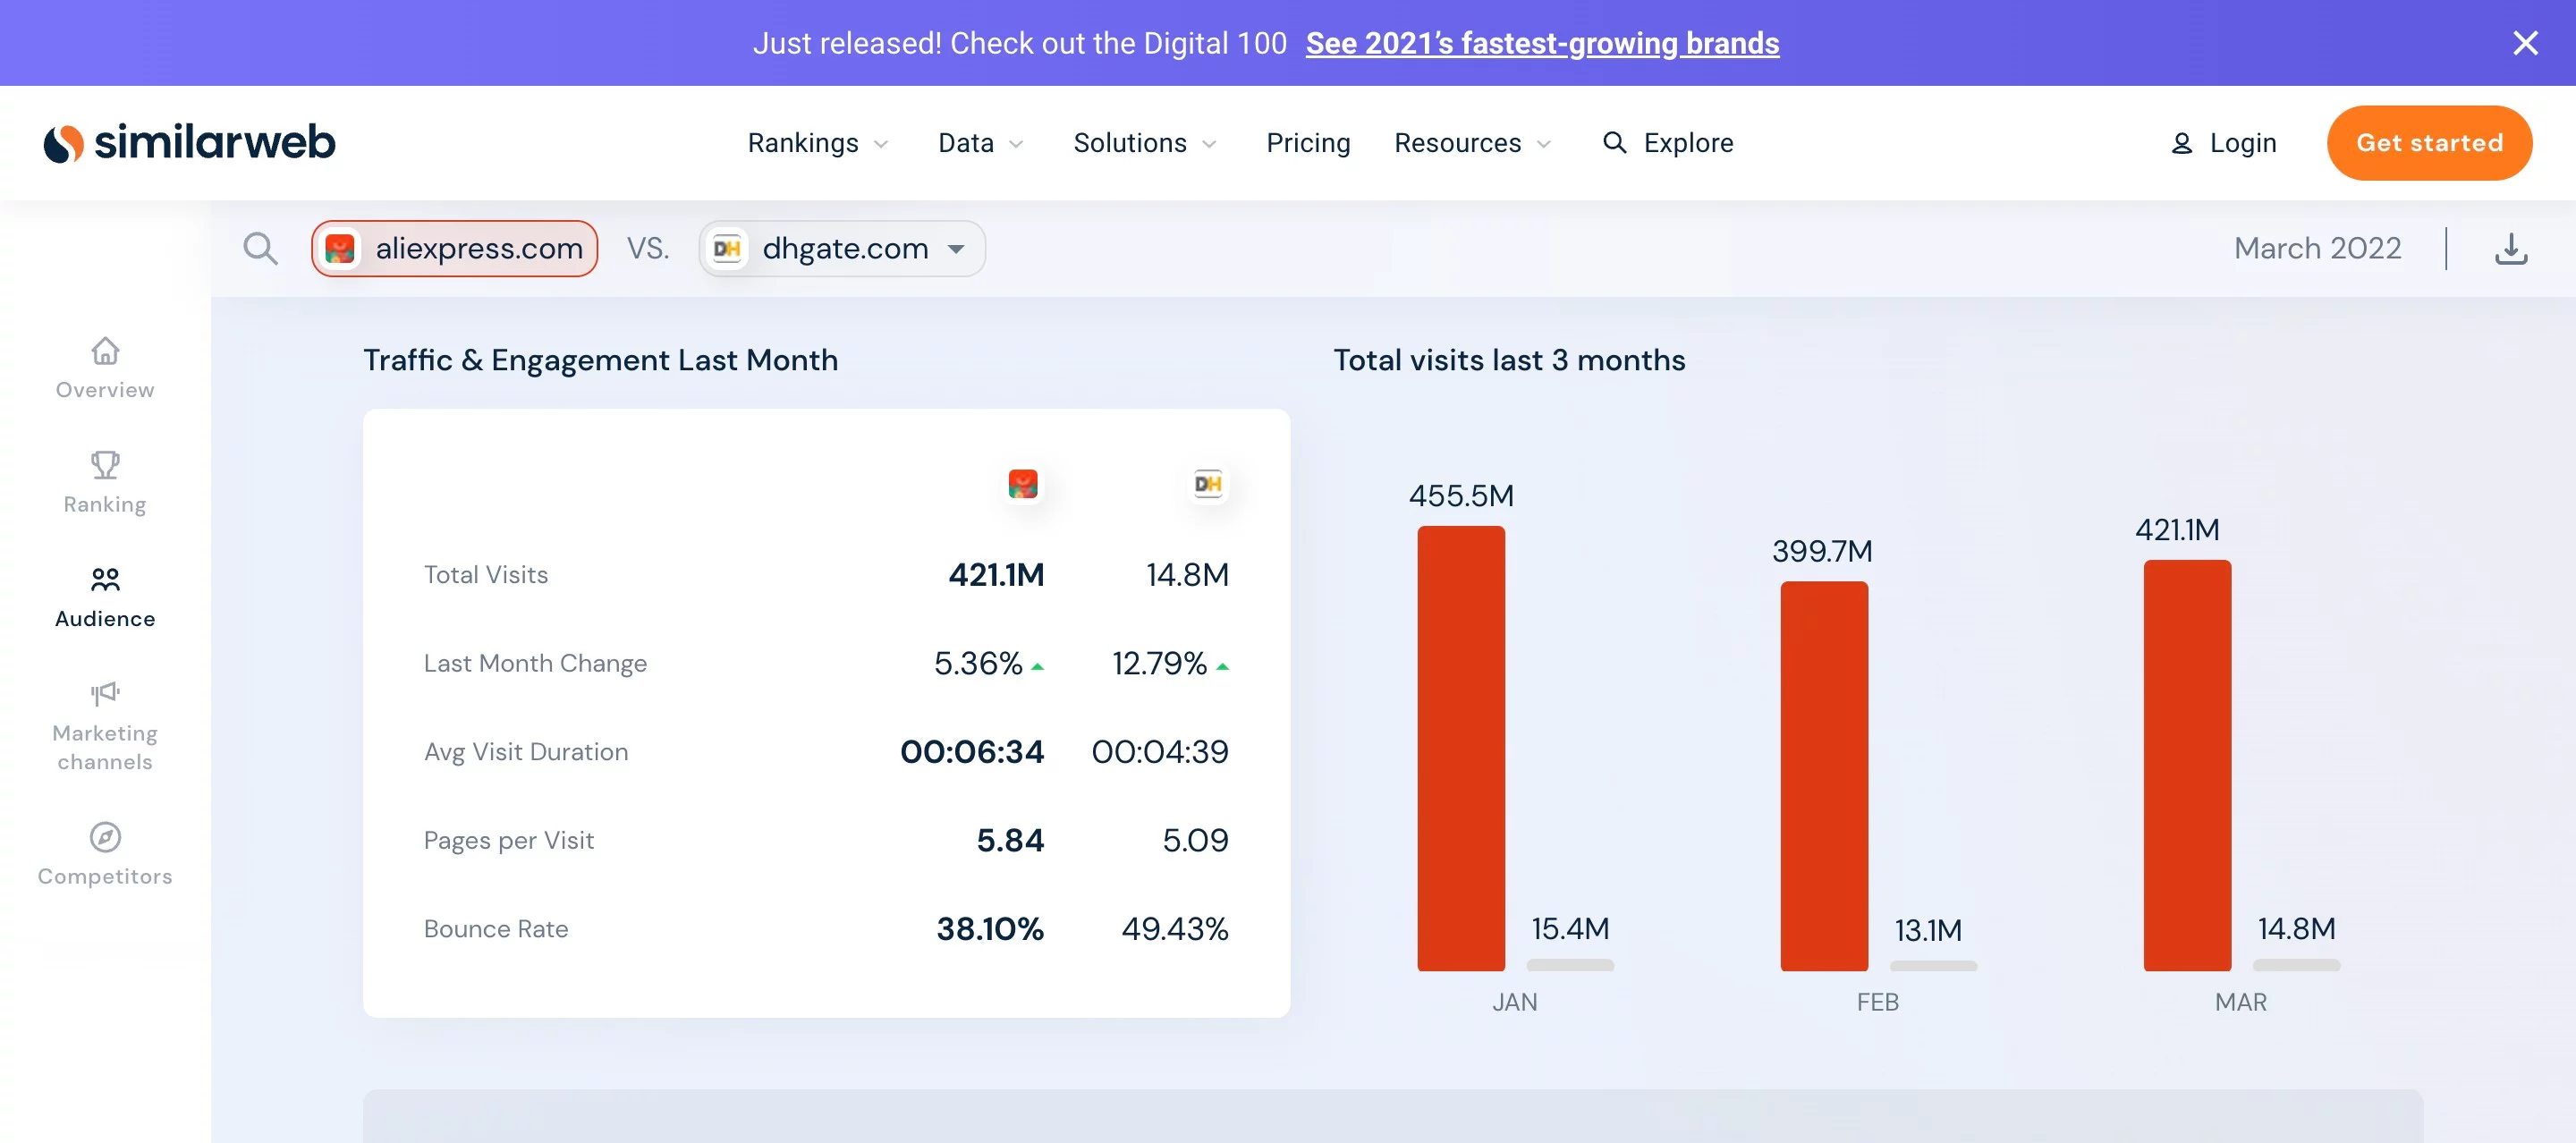Click the 455.5M January label
The image size is (2576, 1143).
(1461, 495)
